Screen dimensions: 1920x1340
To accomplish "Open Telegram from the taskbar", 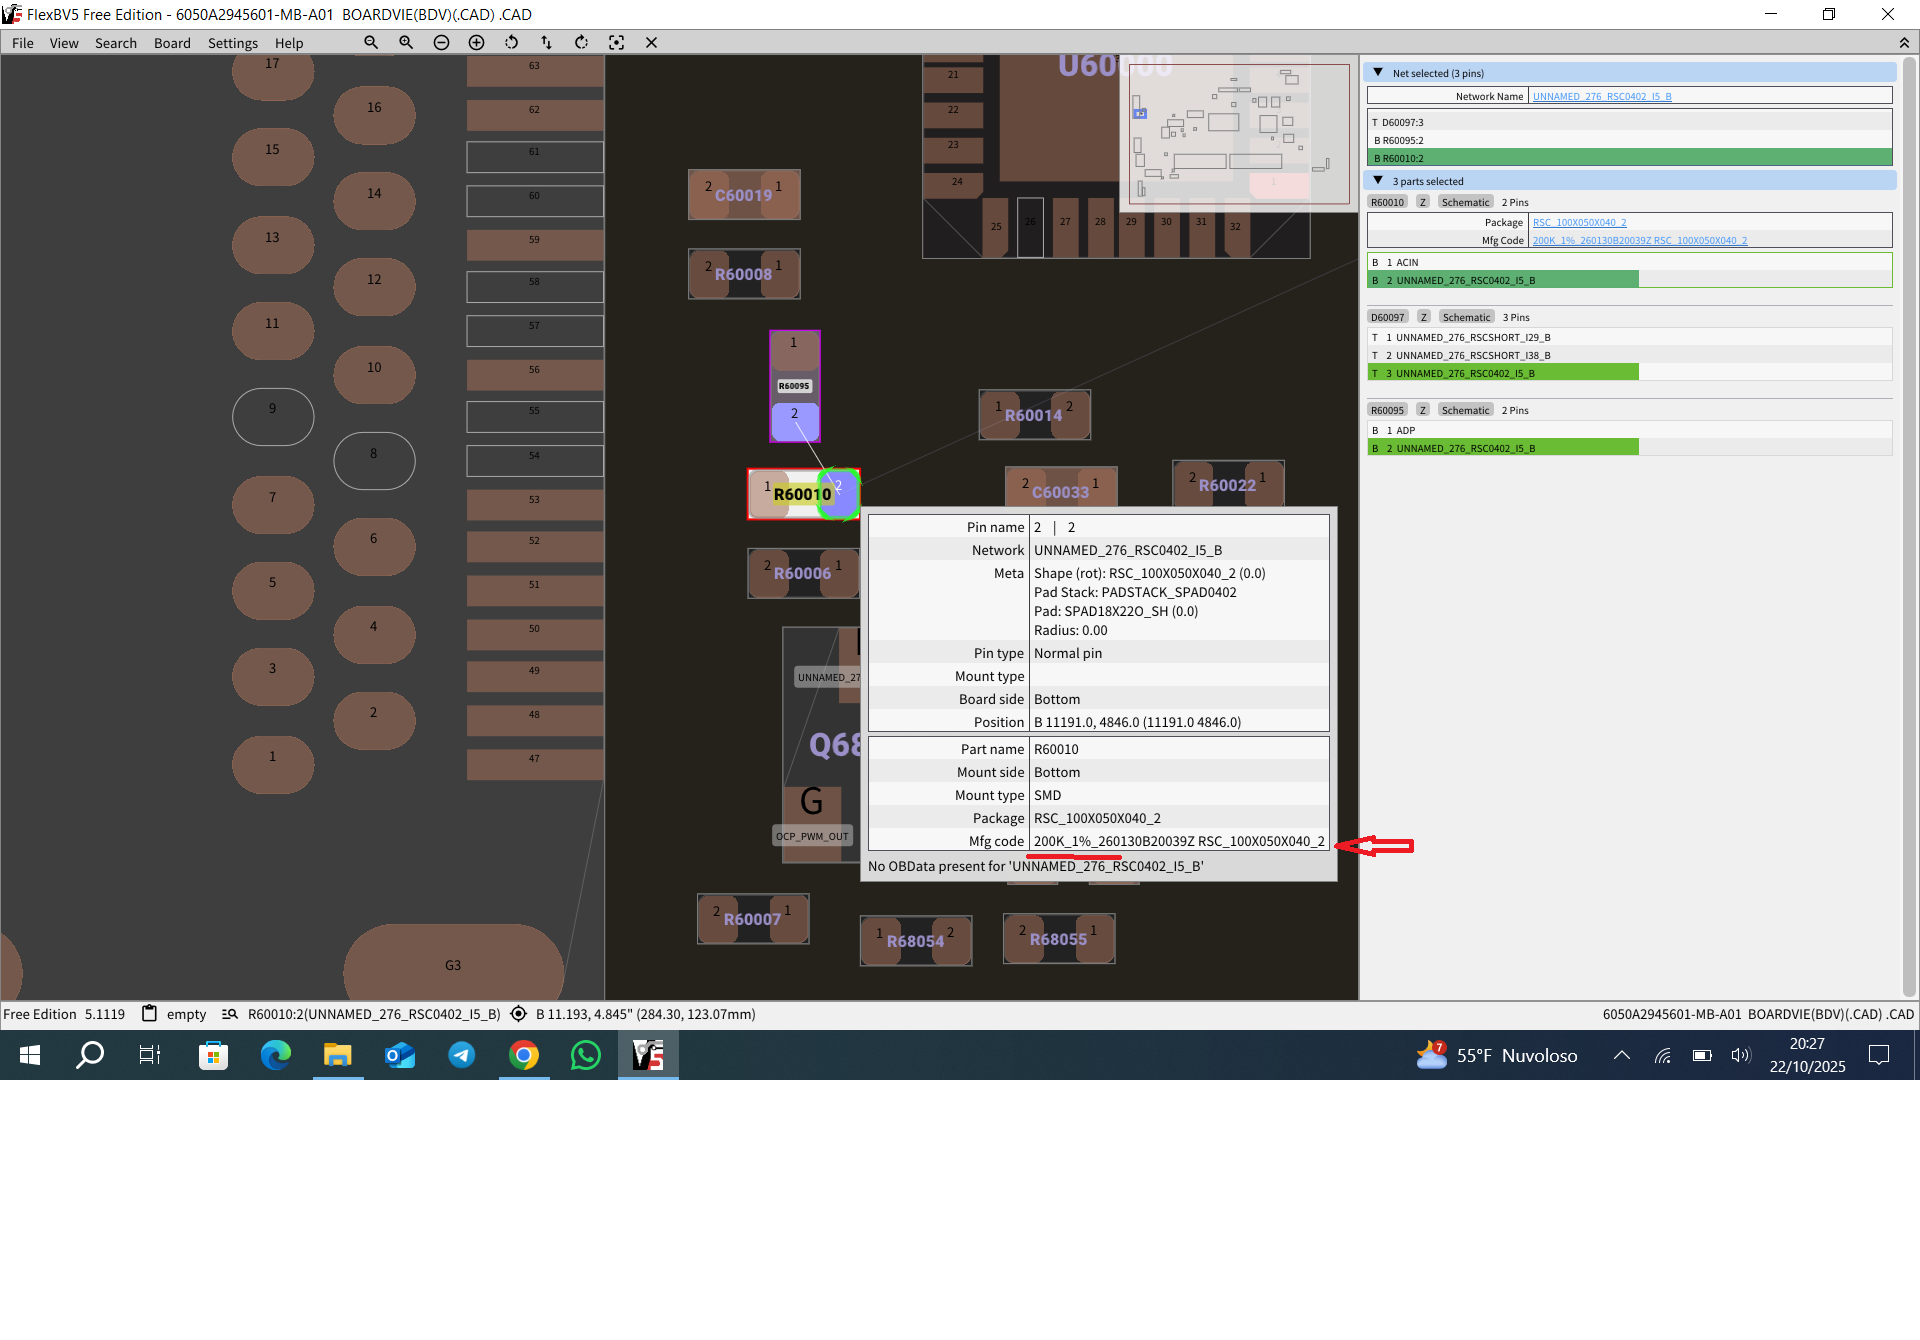I will pyautogui.click(x=461, y=1055).
